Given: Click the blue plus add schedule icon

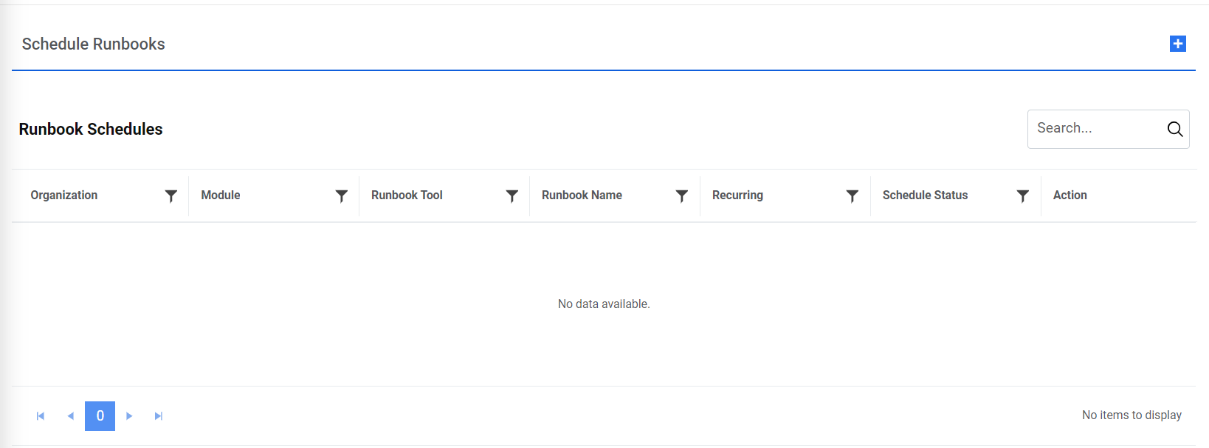Looking at the screenshot, I should [1177, 44].
